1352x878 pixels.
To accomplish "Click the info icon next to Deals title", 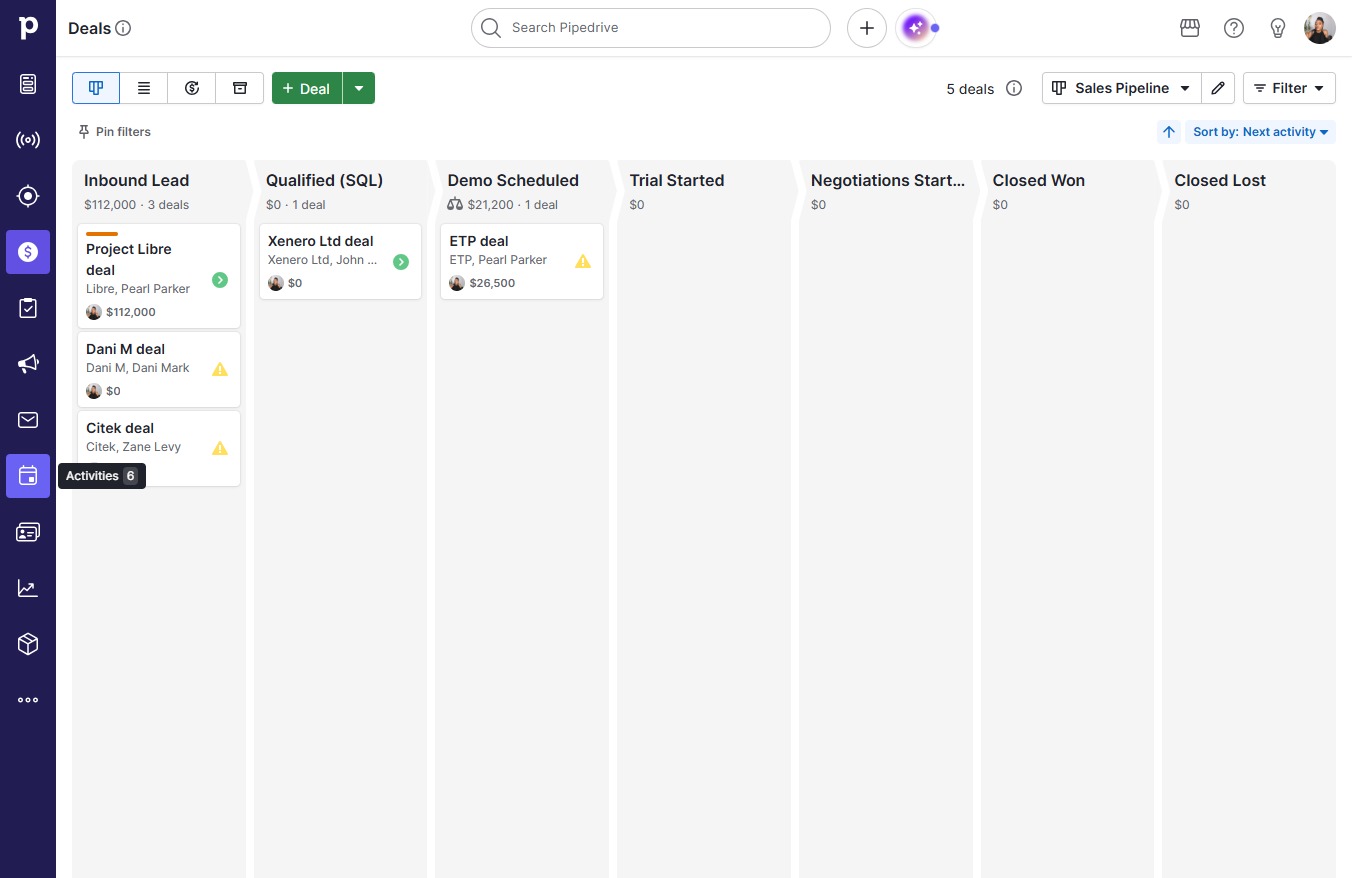I will click(x=123, y=28).
